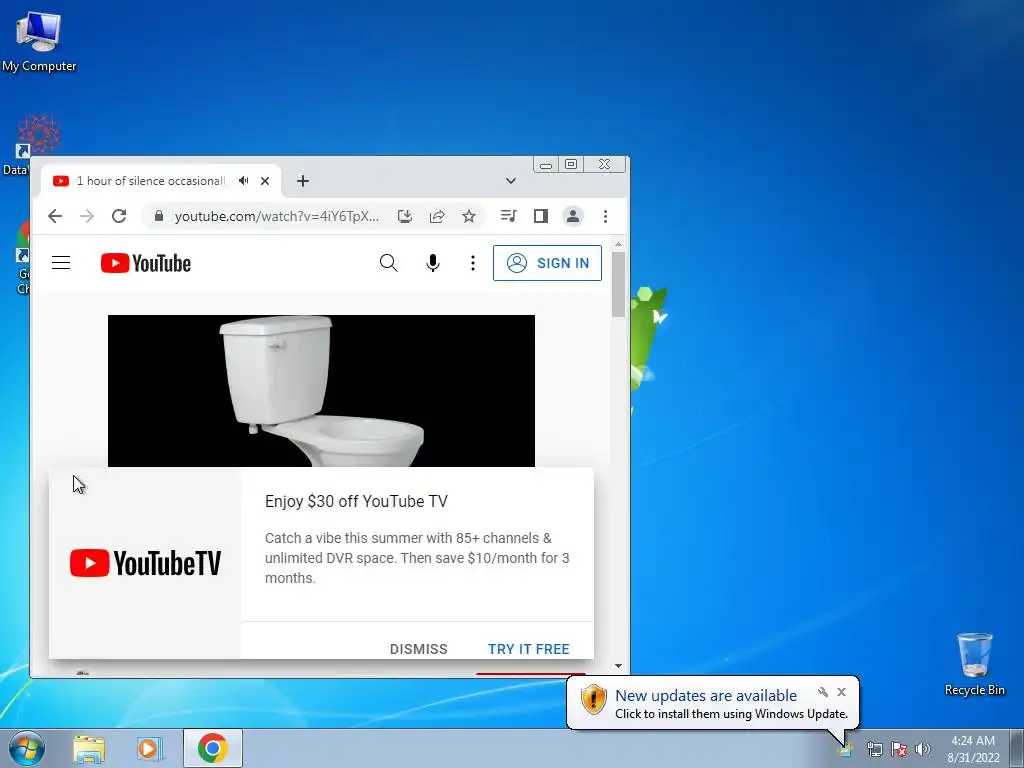Viewport: 1024px width, 768px height.
Task: Click the YouTube URL address field
Action: click(276, 216)
